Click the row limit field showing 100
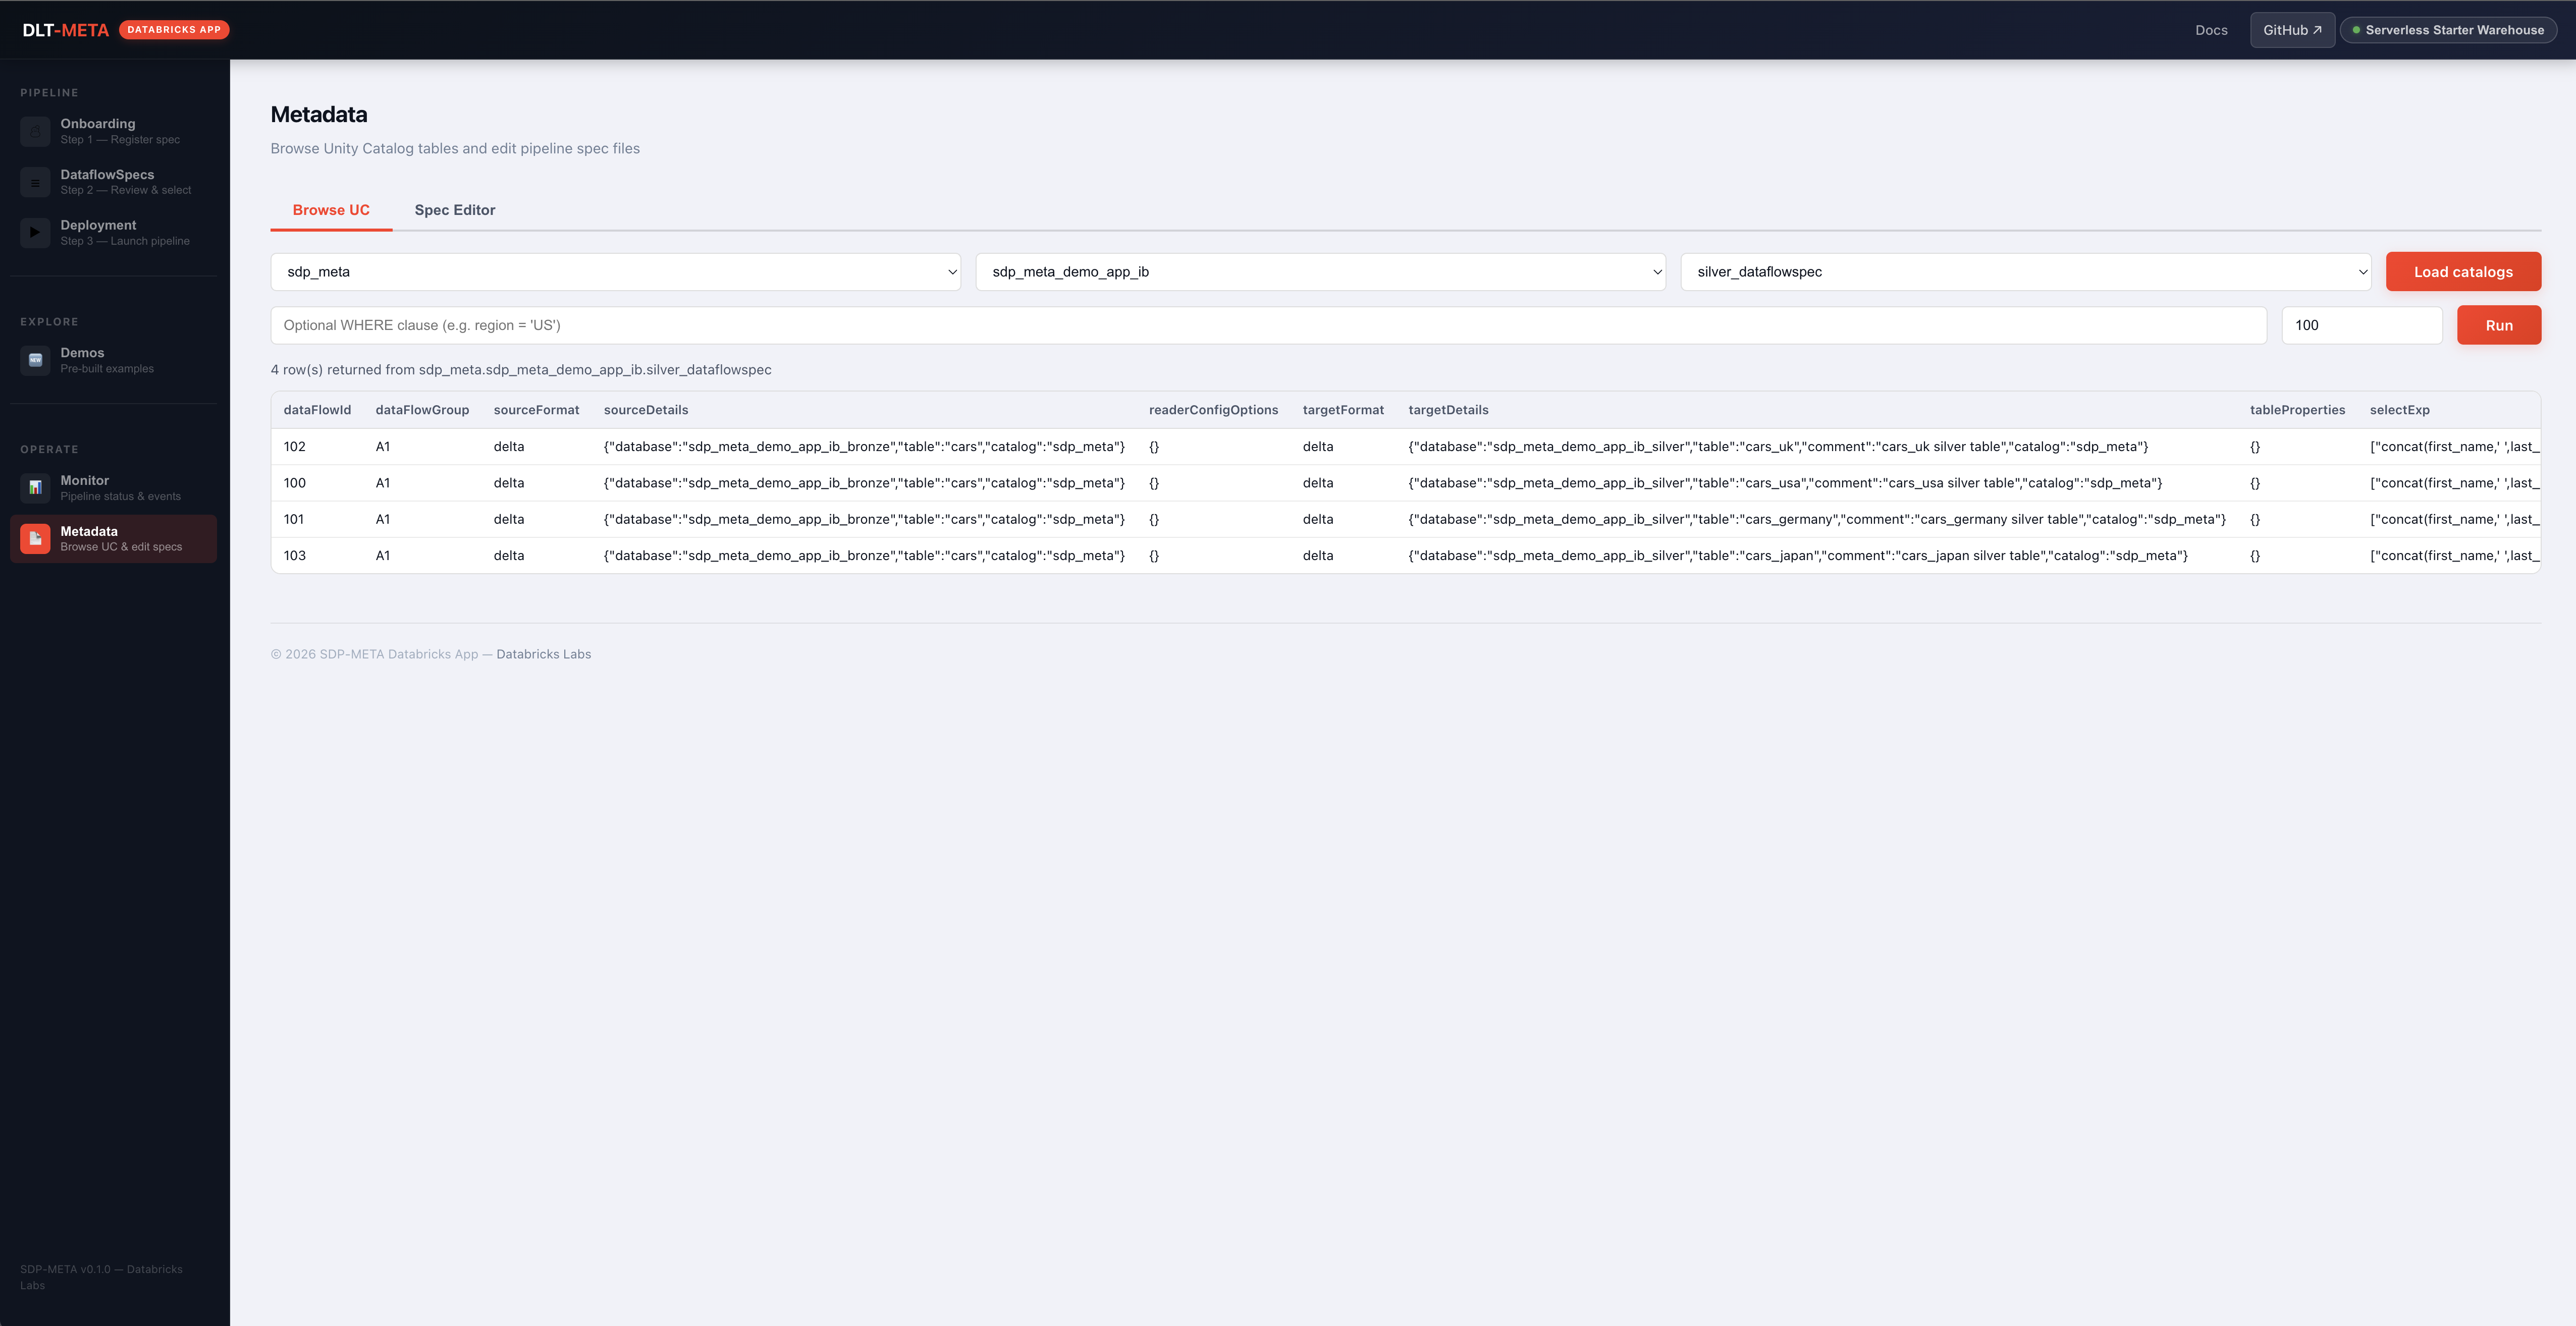2576x1326 pixels. (x=2362, y=325)
